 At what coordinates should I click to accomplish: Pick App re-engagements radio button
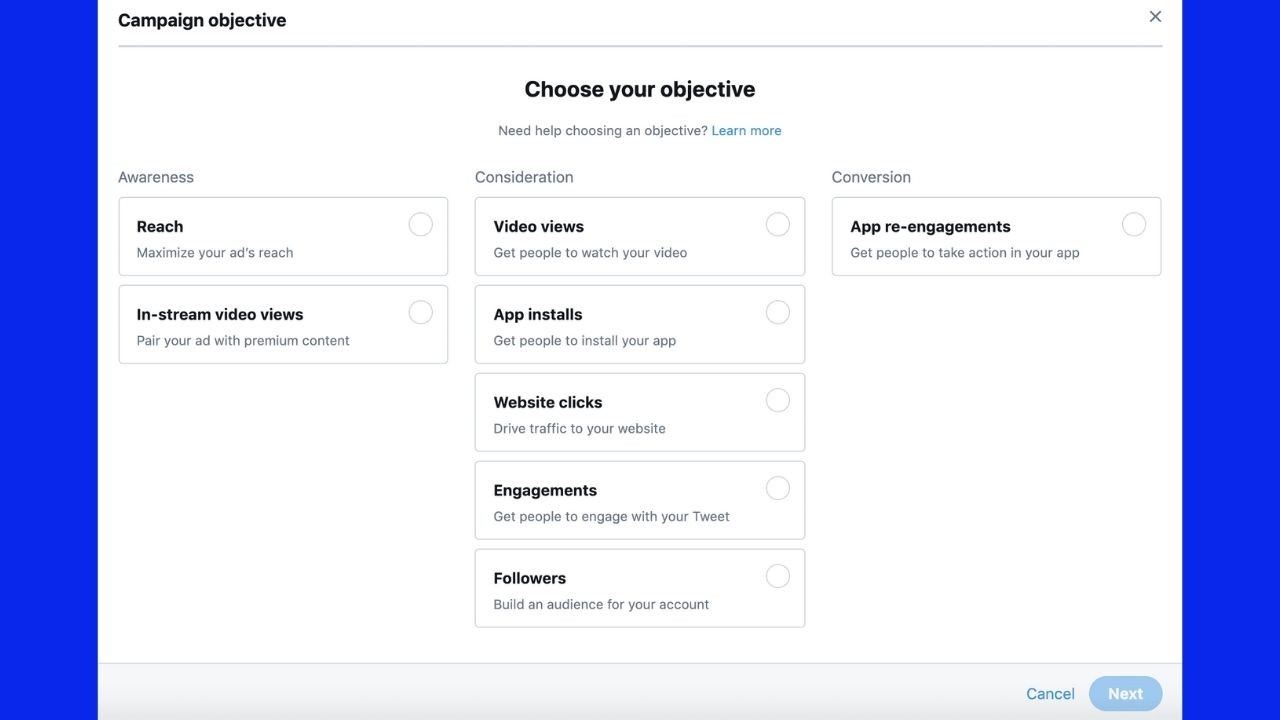click(1134, 224)
